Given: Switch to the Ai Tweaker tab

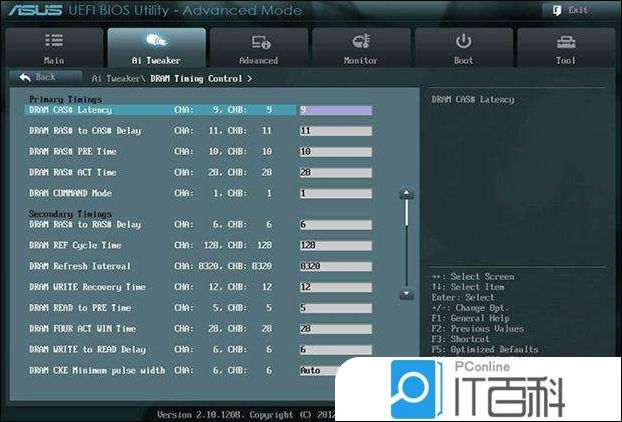Looking at the screenshot, I should (157, 48).
